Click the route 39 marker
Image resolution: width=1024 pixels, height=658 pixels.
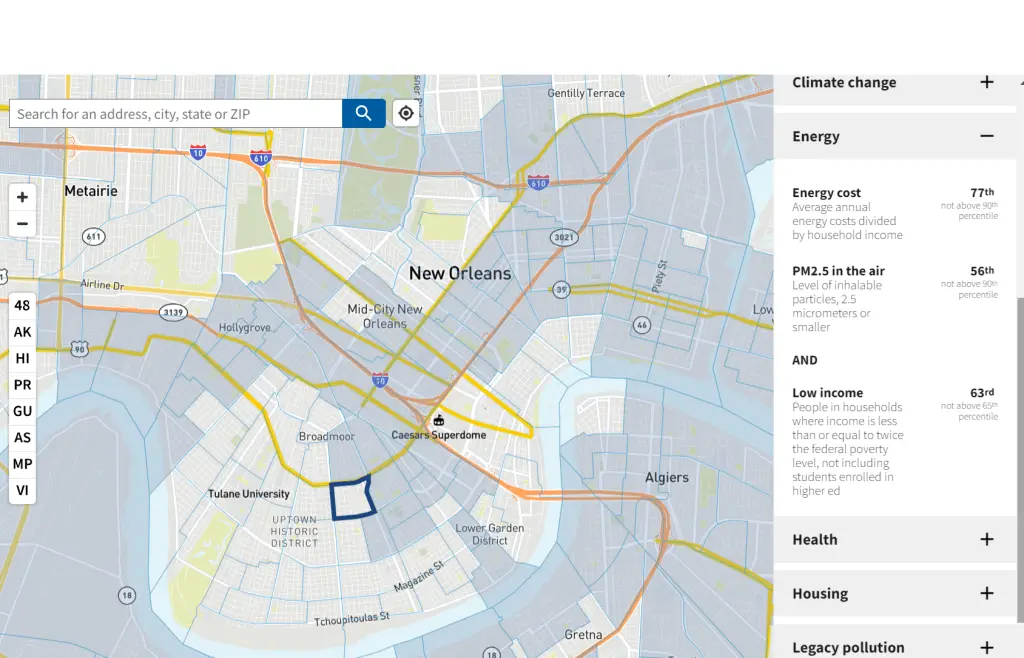coord(561,289)
